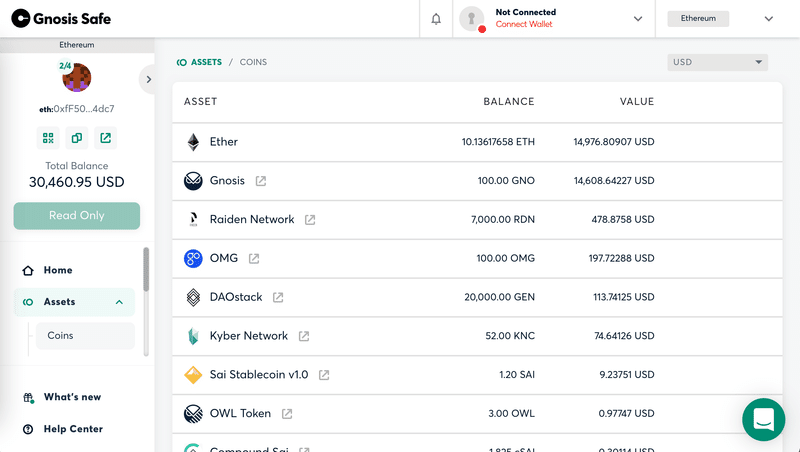800x452 pixels.
Task: Open the Ethereum network selector chevron
Action: coord(768,19)
